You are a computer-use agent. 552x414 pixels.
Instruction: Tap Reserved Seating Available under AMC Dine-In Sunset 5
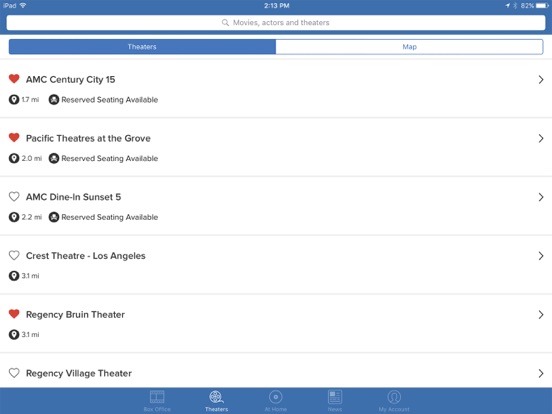(x=109, y=218)
